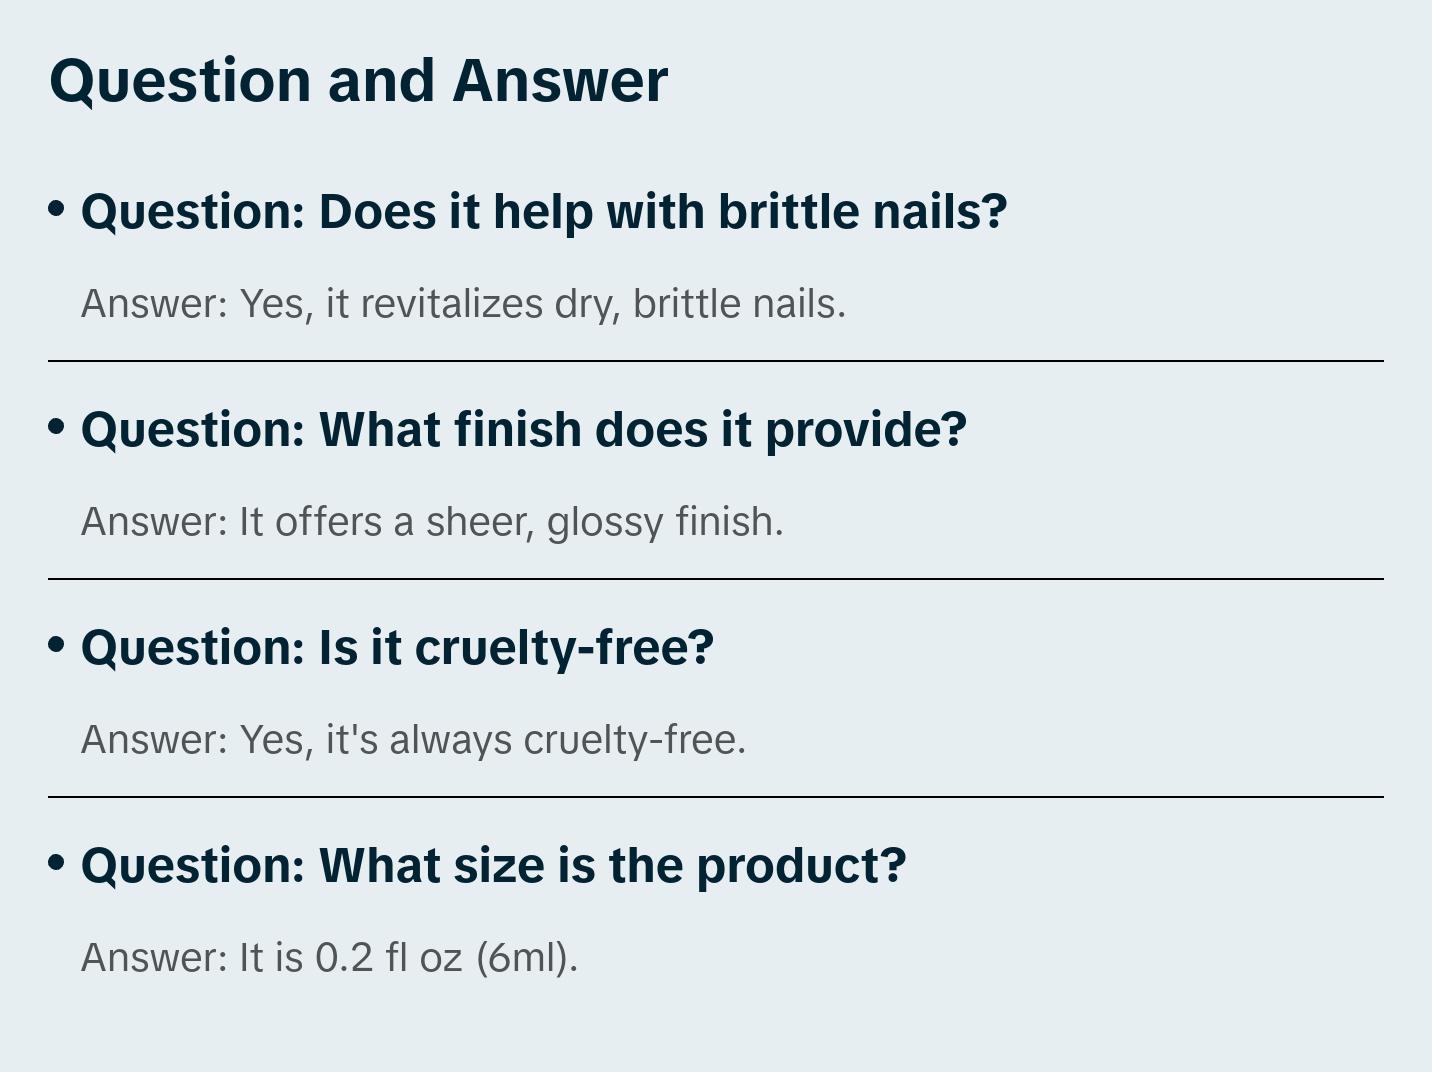Click the bullet next to the cruelty-free question
Viewport: 1432px width, 1072px height.
(57, 644)
